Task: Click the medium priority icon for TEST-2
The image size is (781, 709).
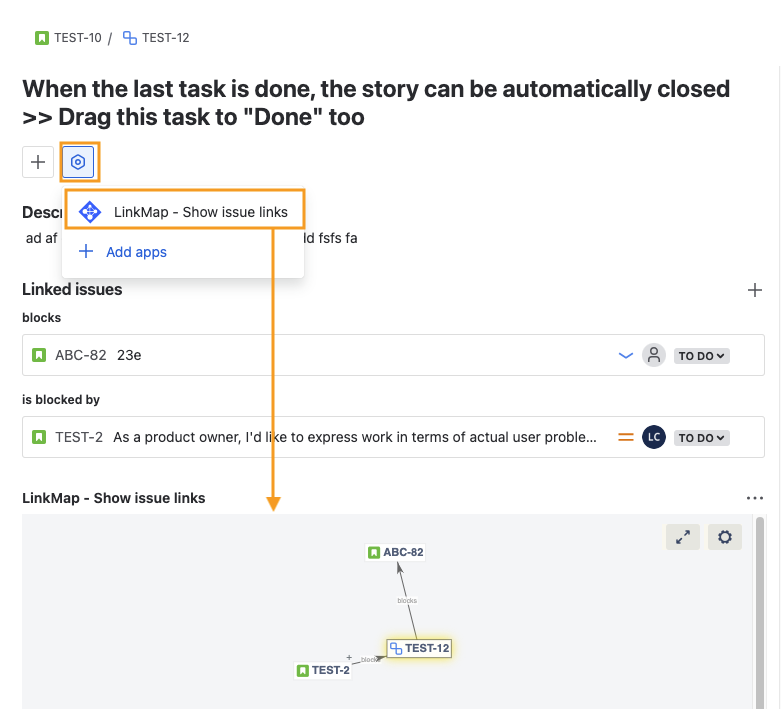Action: [626, 437]
